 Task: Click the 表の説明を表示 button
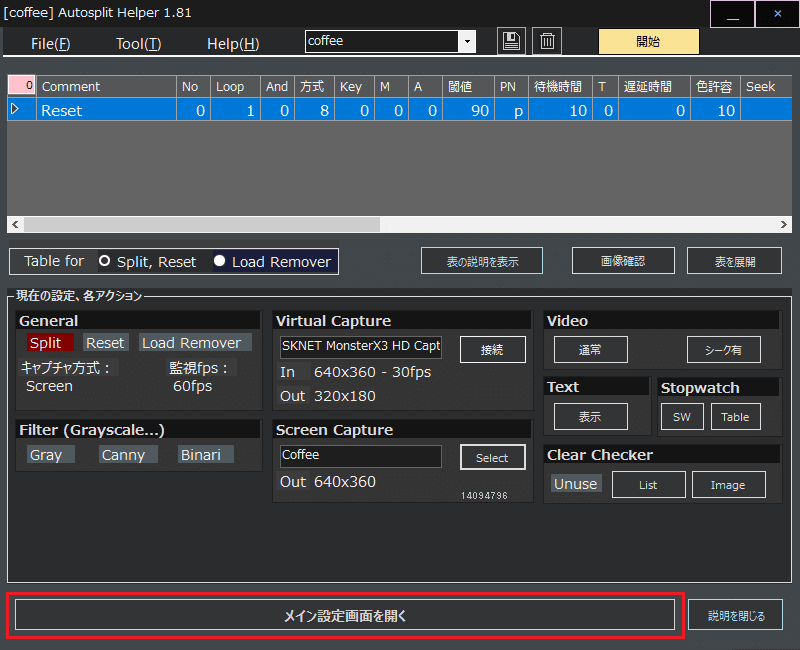[482, 261]
